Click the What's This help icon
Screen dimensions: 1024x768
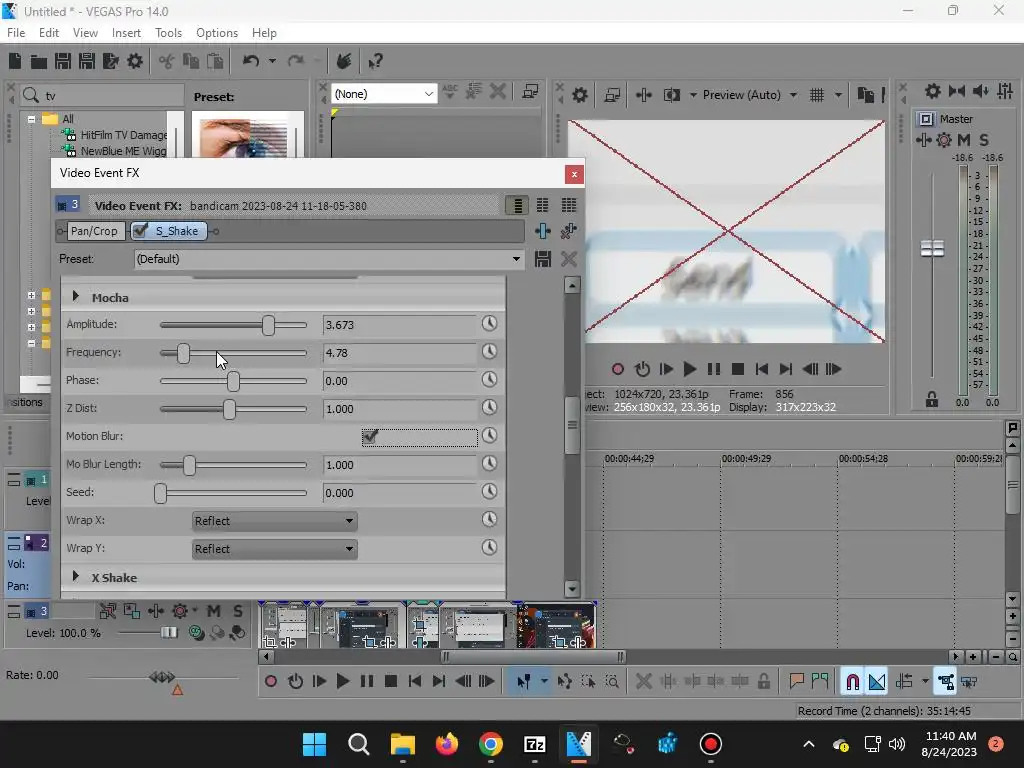pos(375,61)
